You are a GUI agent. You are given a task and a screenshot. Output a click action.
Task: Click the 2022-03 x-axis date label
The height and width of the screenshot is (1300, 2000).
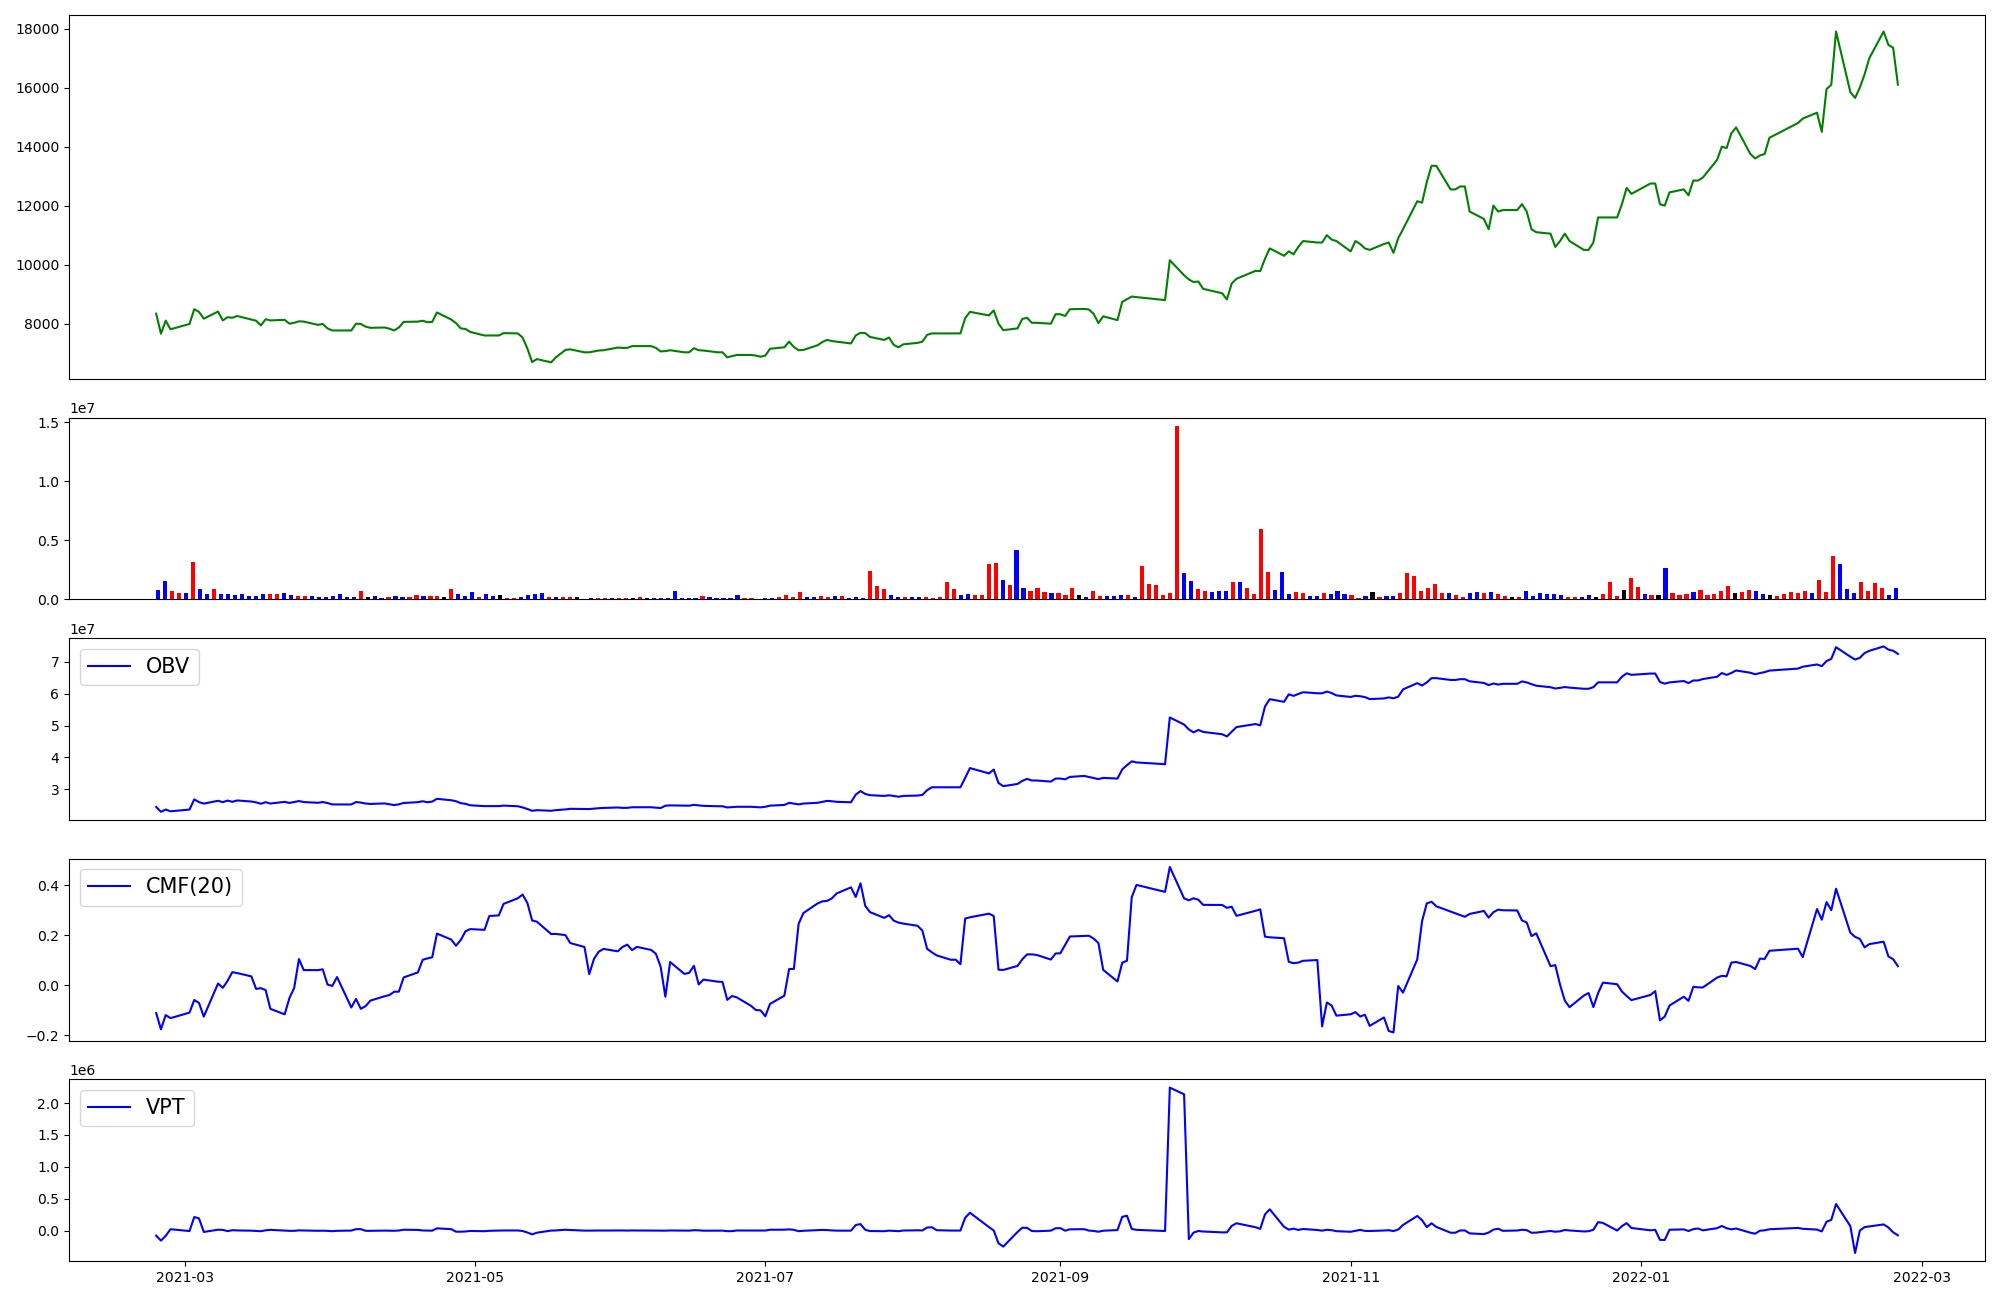tap(1922, 1277)
